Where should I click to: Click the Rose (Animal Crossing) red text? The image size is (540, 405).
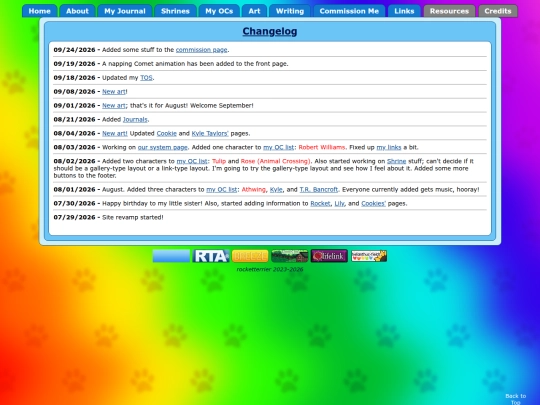(275, 161)
